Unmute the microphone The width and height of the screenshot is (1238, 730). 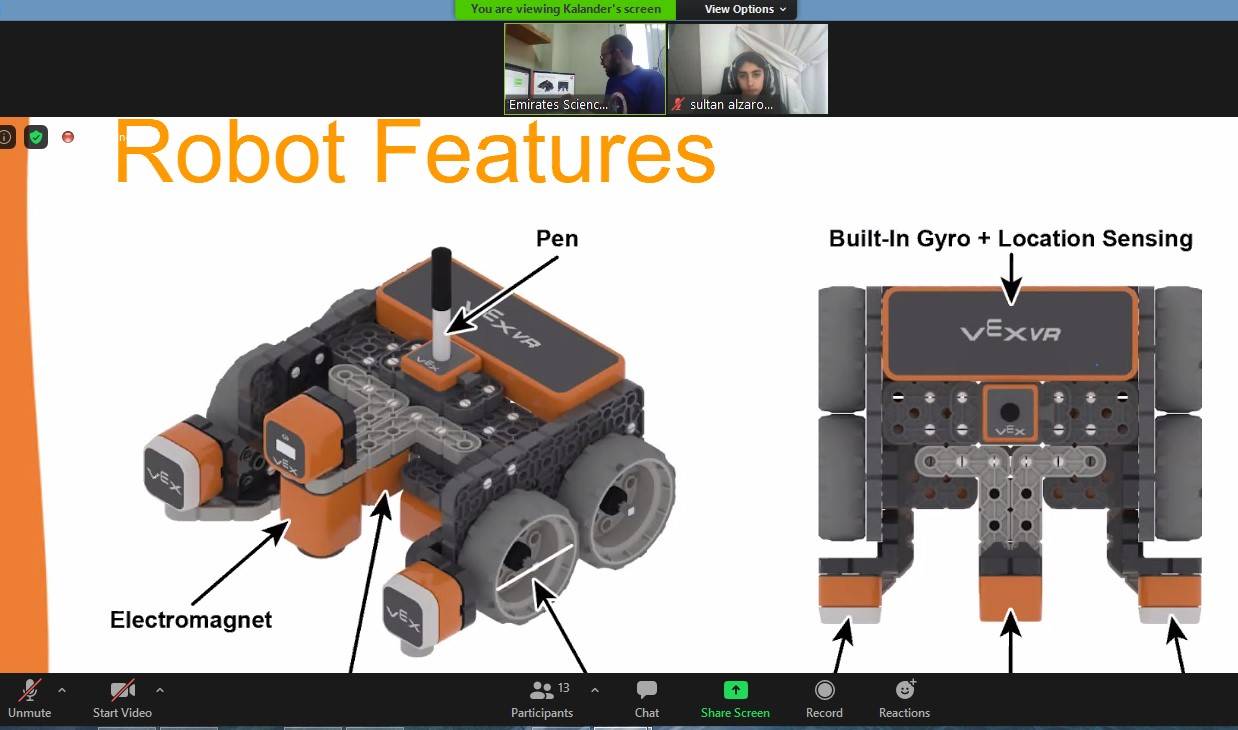pos(29,698)
